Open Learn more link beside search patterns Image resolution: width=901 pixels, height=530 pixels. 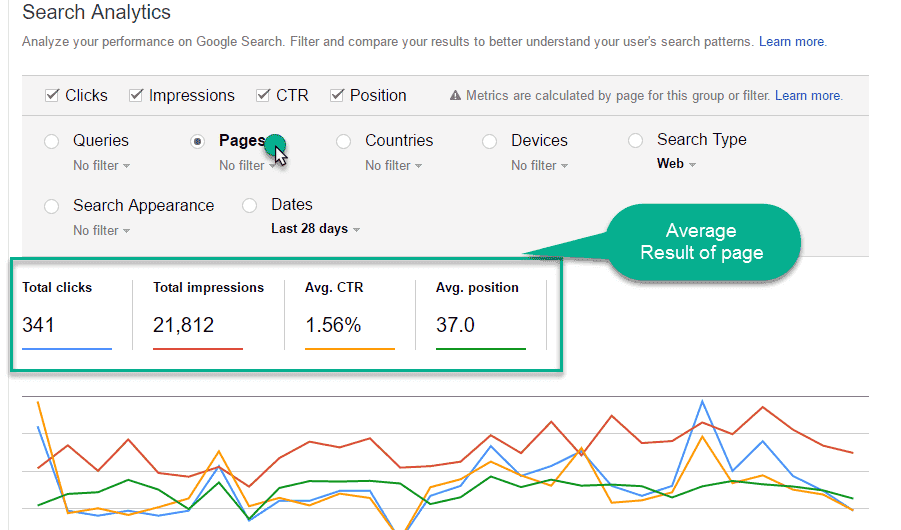pos(792,41)
